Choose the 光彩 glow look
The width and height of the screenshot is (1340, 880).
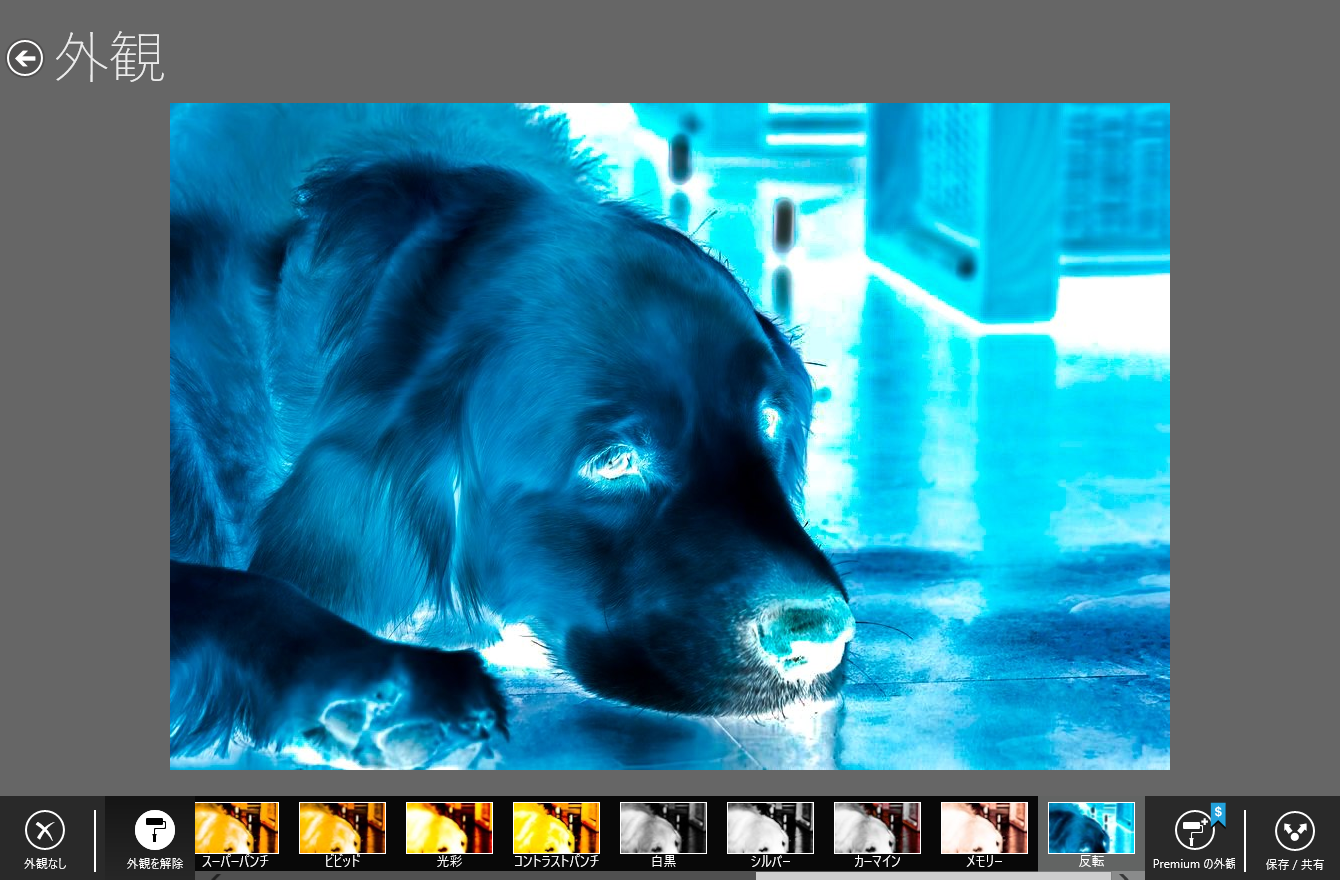(449, 828)
